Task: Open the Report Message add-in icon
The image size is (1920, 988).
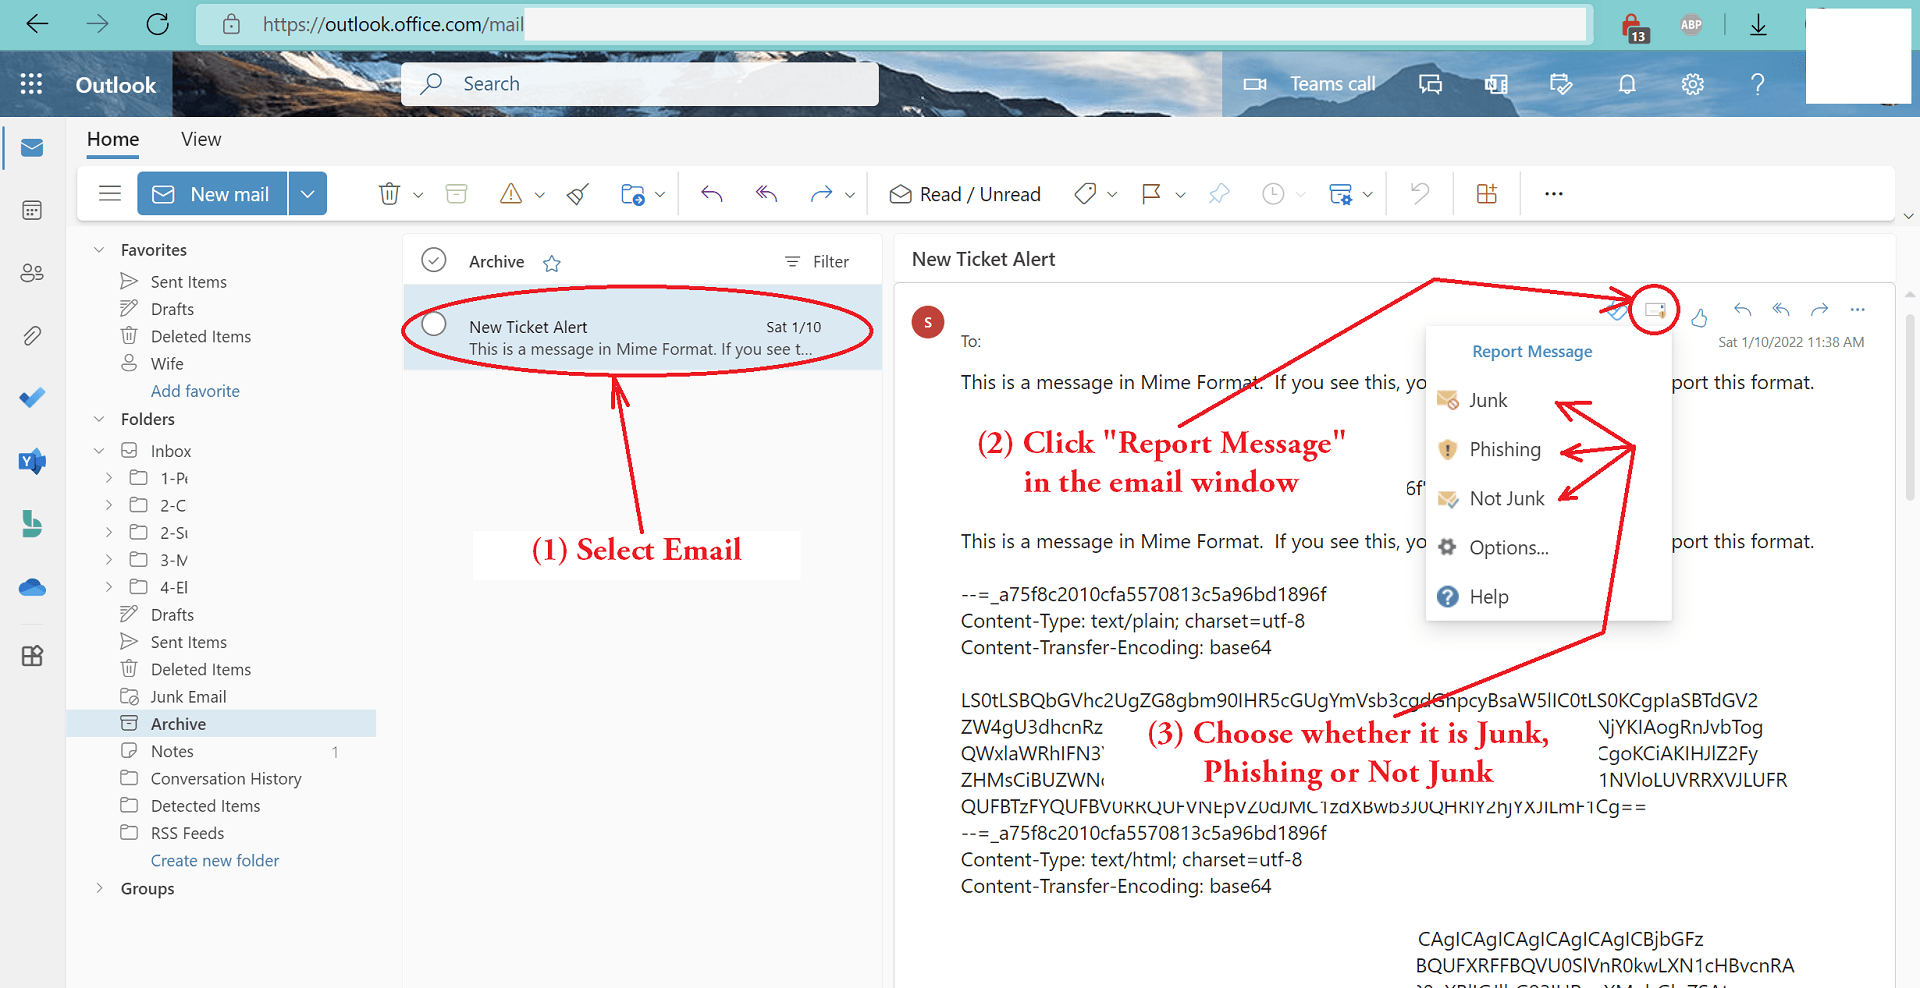Action: click(1655, 310)
